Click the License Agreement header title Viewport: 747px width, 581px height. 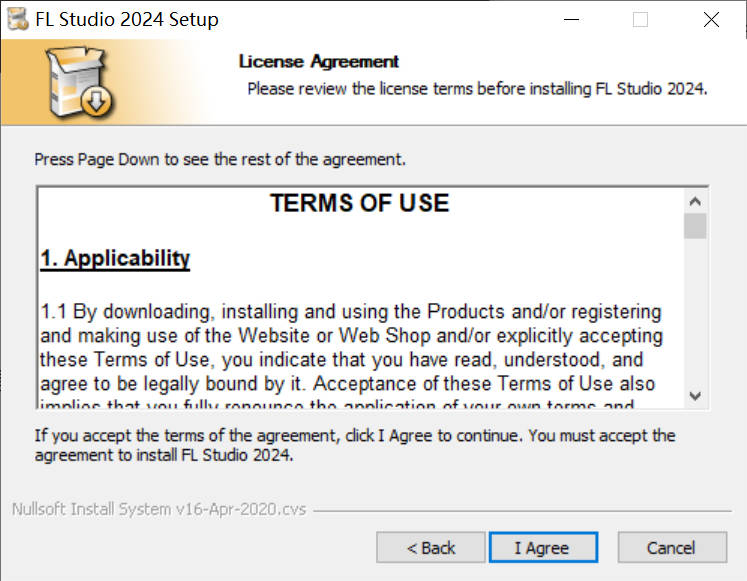tap(318, 62)
